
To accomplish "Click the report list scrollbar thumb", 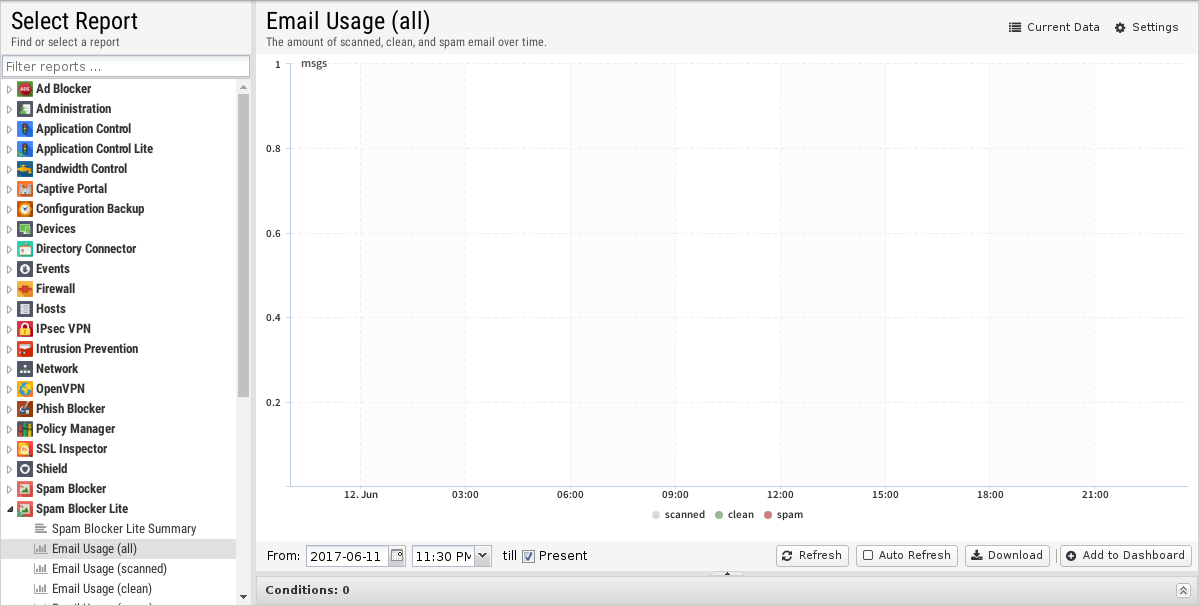I will coord(243,245).
